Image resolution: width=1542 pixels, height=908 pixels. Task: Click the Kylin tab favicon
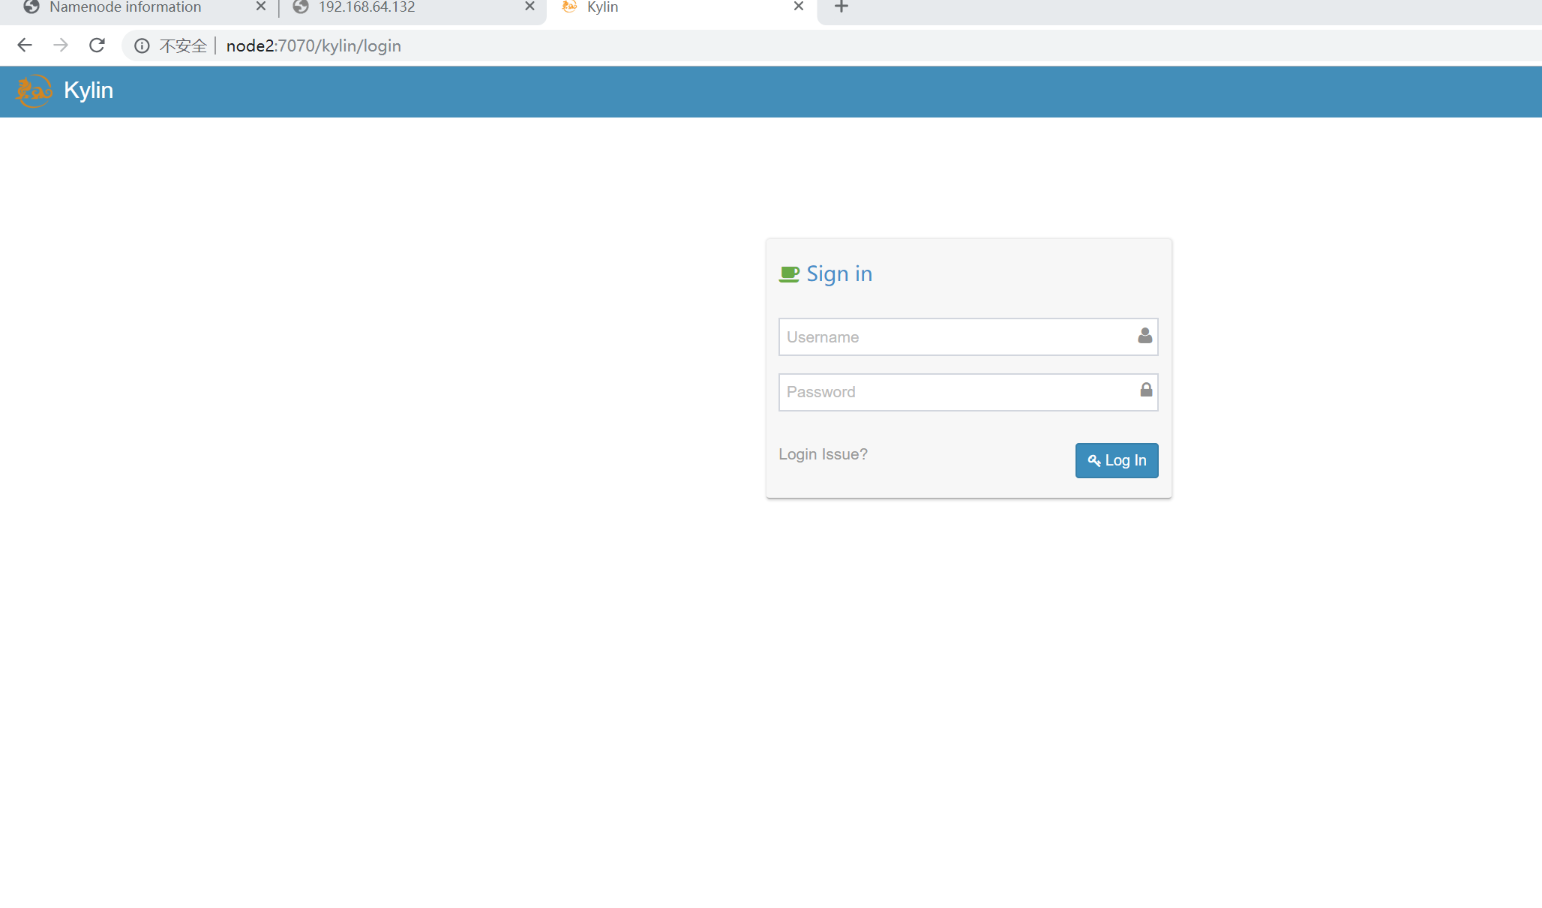[570, 7]
